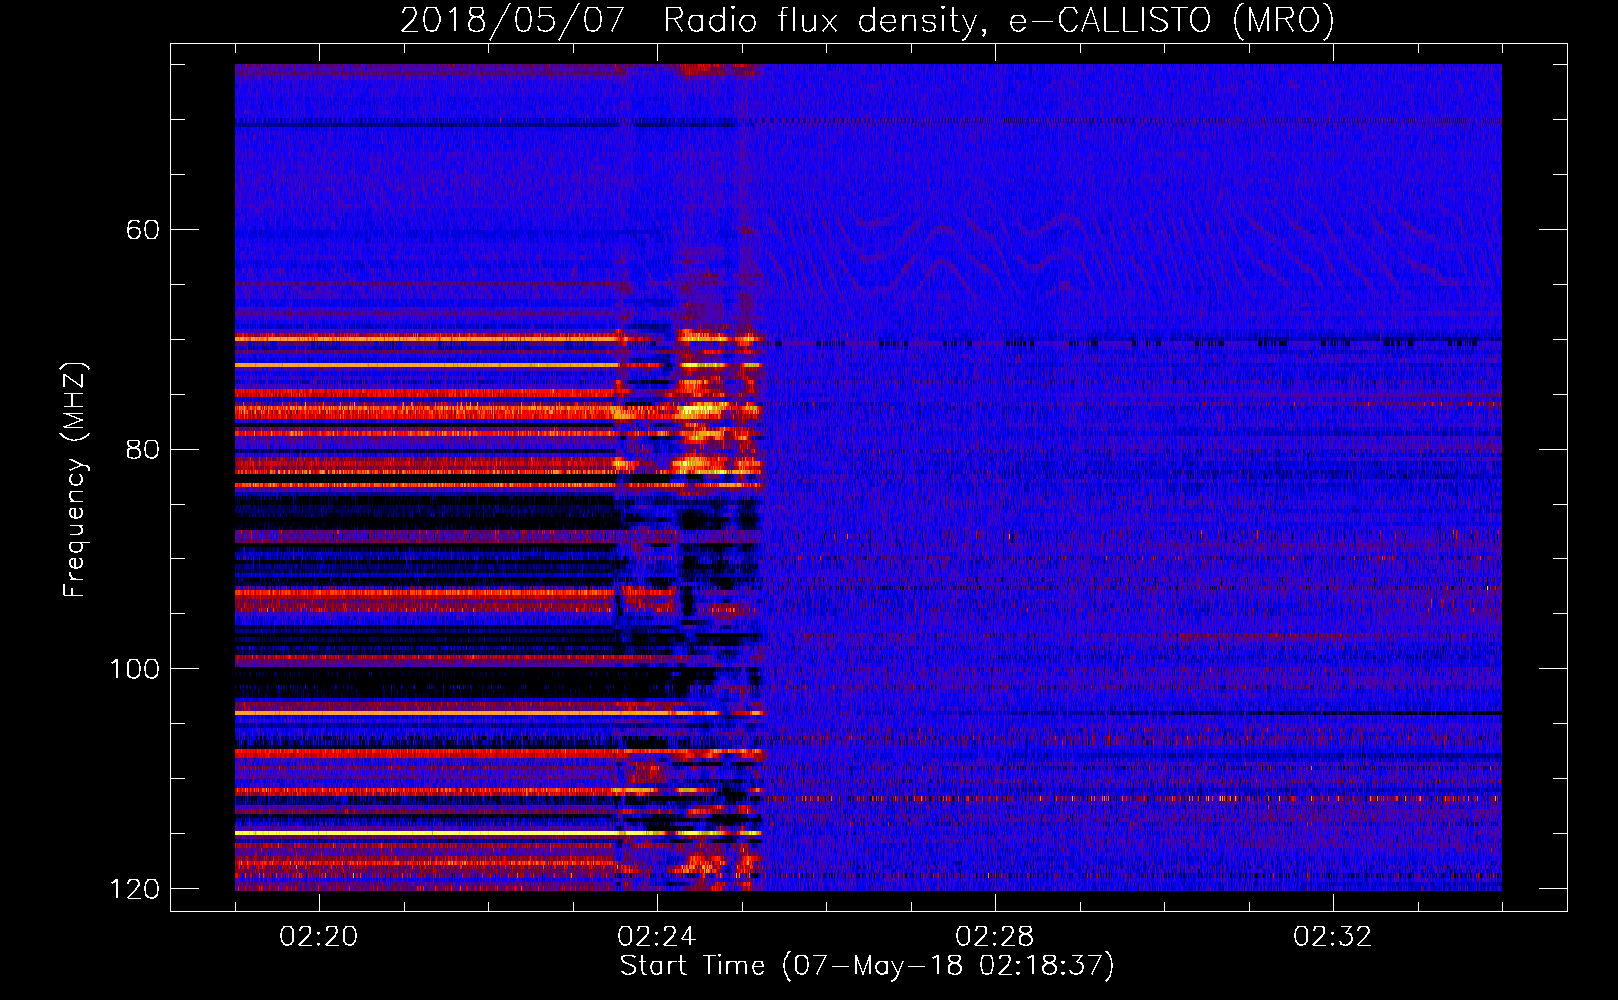The image size is (1618, 1000).
Task: Click the 'Start Time (07-May-18 02:18:37)' label
Action: (x=867, y=966)
